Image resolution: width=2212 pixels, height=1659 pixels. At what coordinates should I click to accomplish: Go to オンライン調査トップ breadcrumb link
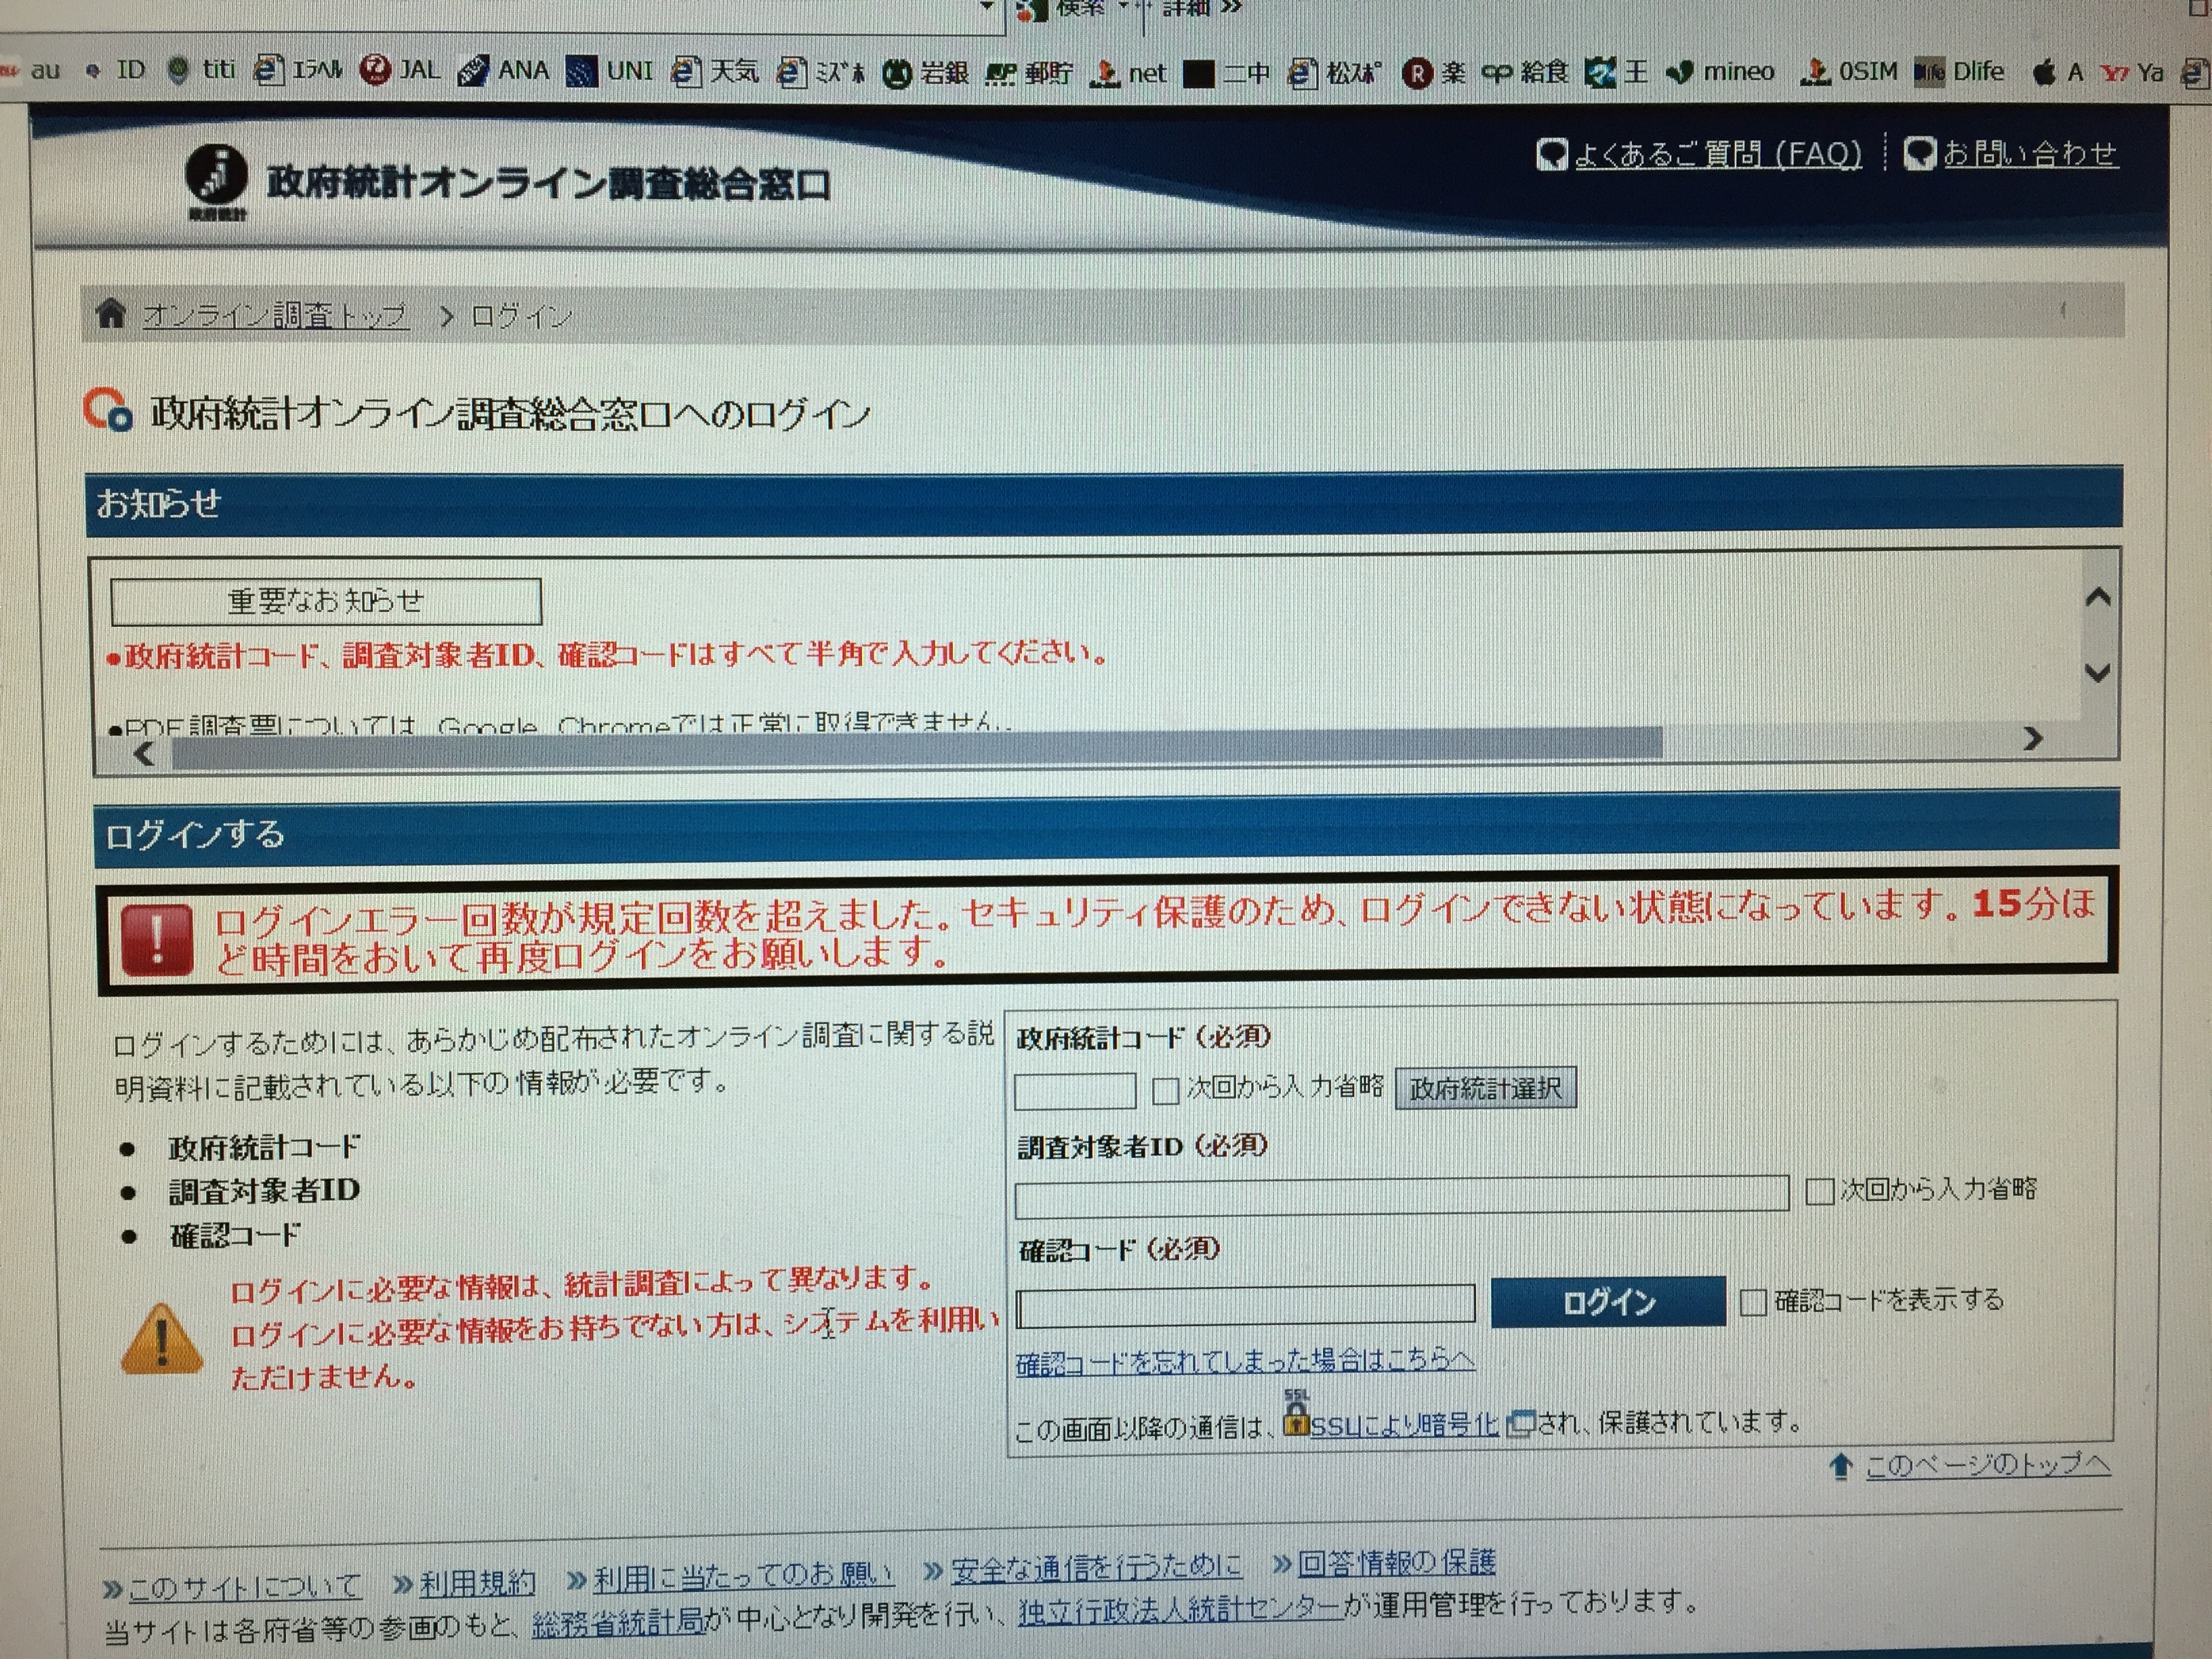275,316
